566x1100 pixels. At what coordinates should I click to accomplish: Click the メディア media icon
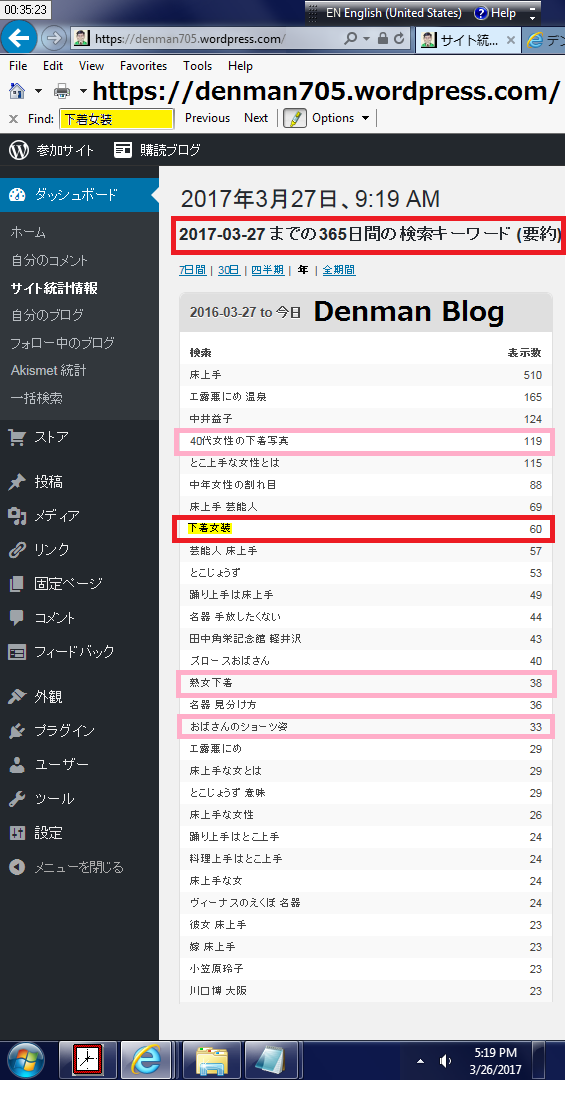coord(17,516)
